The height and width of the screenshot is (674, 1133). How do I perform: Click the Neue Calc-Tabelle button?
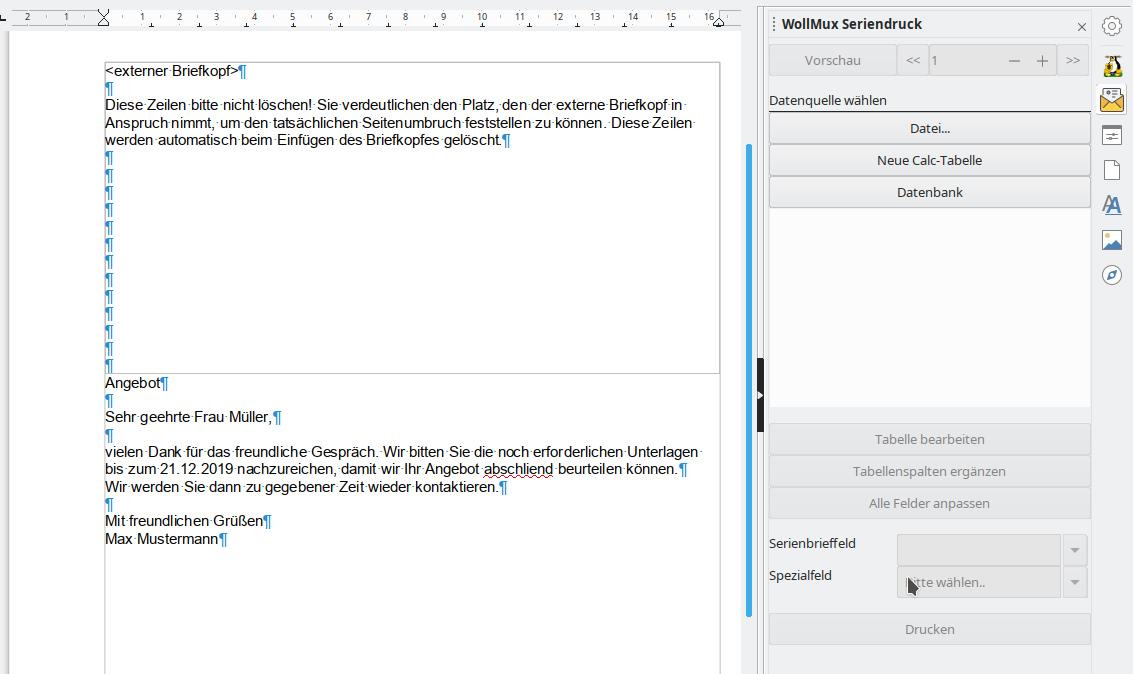pyautogui.click(x=929, y=160)
